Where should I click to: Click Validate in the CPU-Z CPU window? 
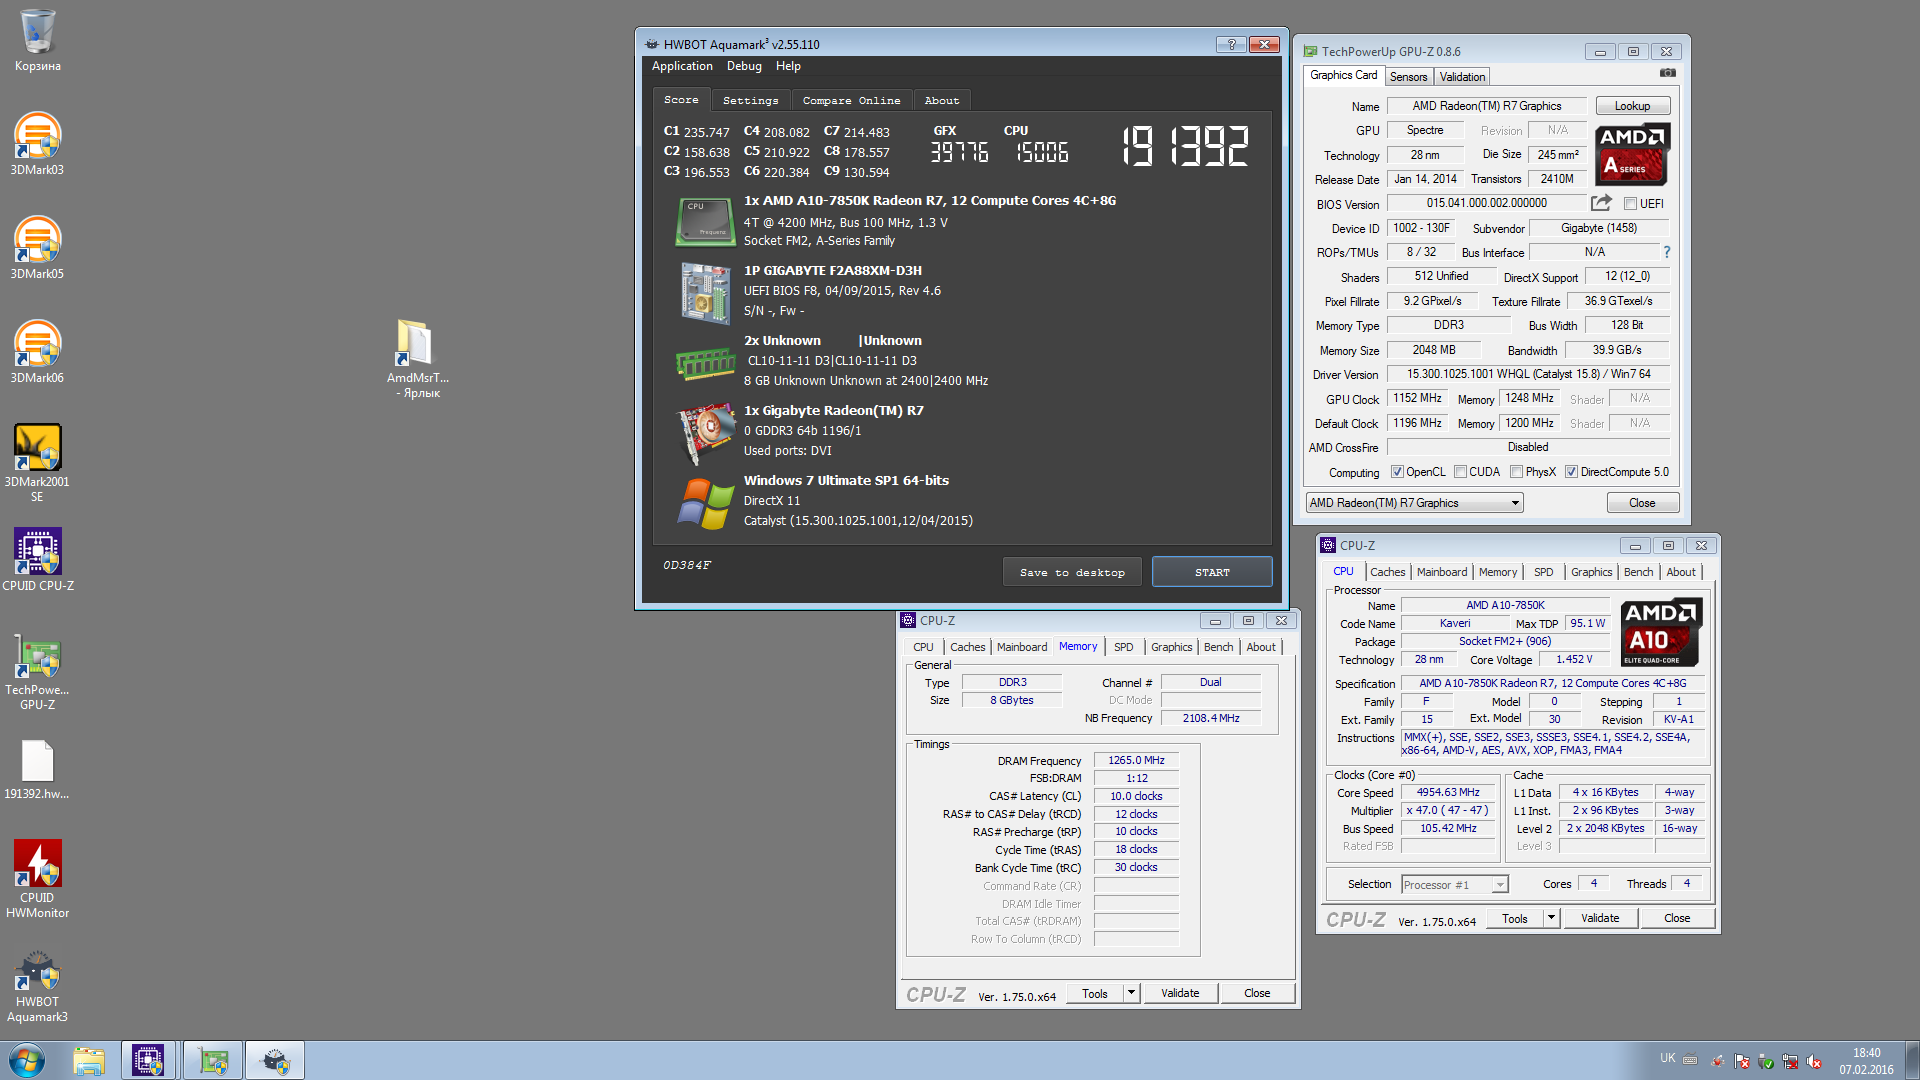coord(1600,918)
